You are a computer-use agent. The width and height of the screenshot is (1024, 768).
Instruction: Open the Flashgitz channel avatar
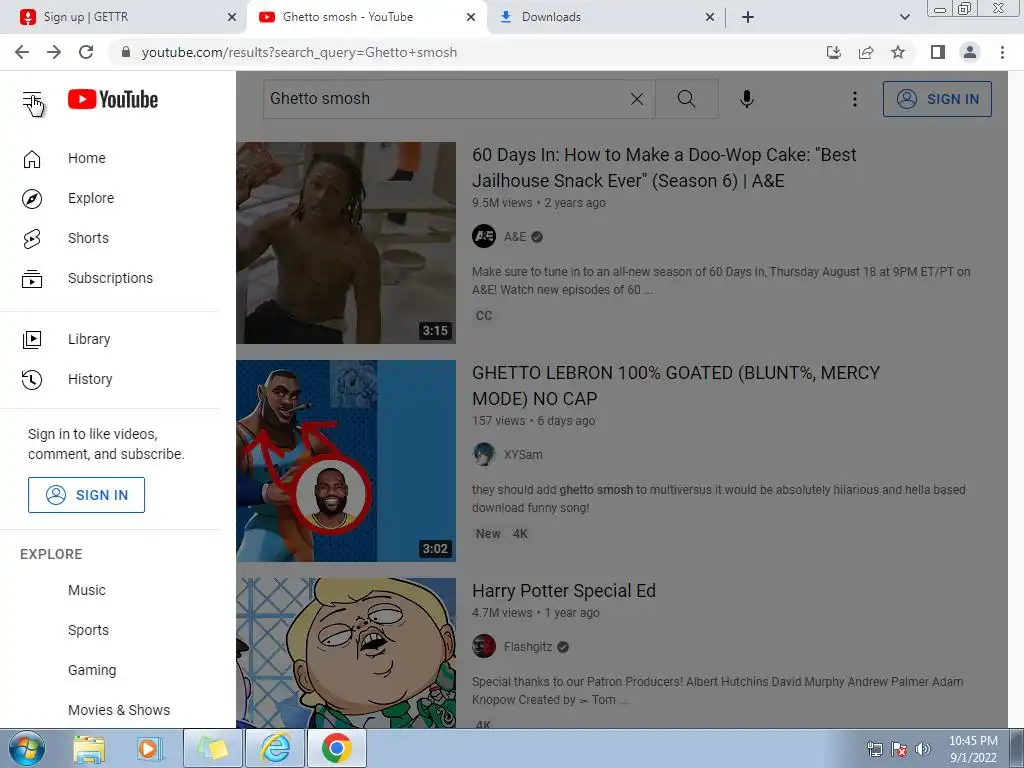click(x=484, y=647)
